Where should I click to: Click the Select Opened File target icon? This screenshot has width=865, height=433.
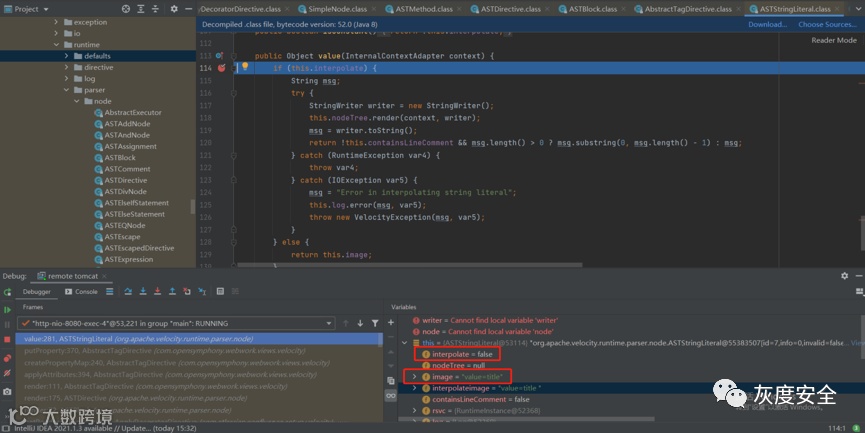coord(124,8)
